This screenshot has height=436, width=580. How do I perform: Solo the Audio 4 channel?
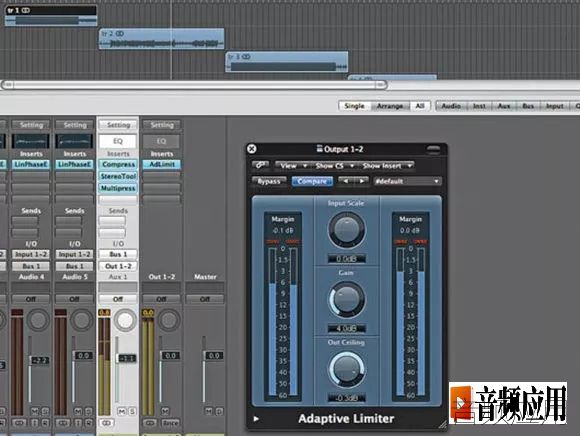point(45,411)
